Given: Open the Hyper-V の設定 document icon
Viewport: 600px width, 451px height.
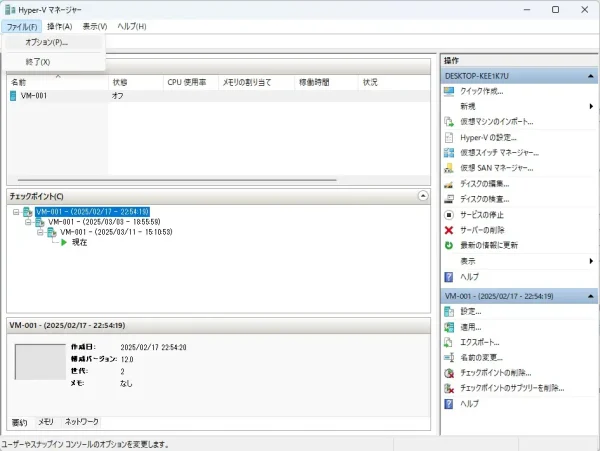Looking at the screenshot, I should pyautogui.click(x=449, y=137).
